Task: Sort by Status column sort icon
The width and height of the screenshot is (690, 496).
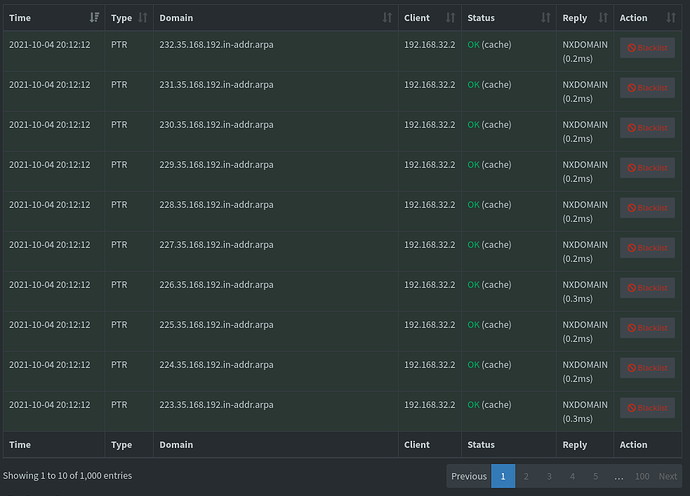Action: click(545, 18)
